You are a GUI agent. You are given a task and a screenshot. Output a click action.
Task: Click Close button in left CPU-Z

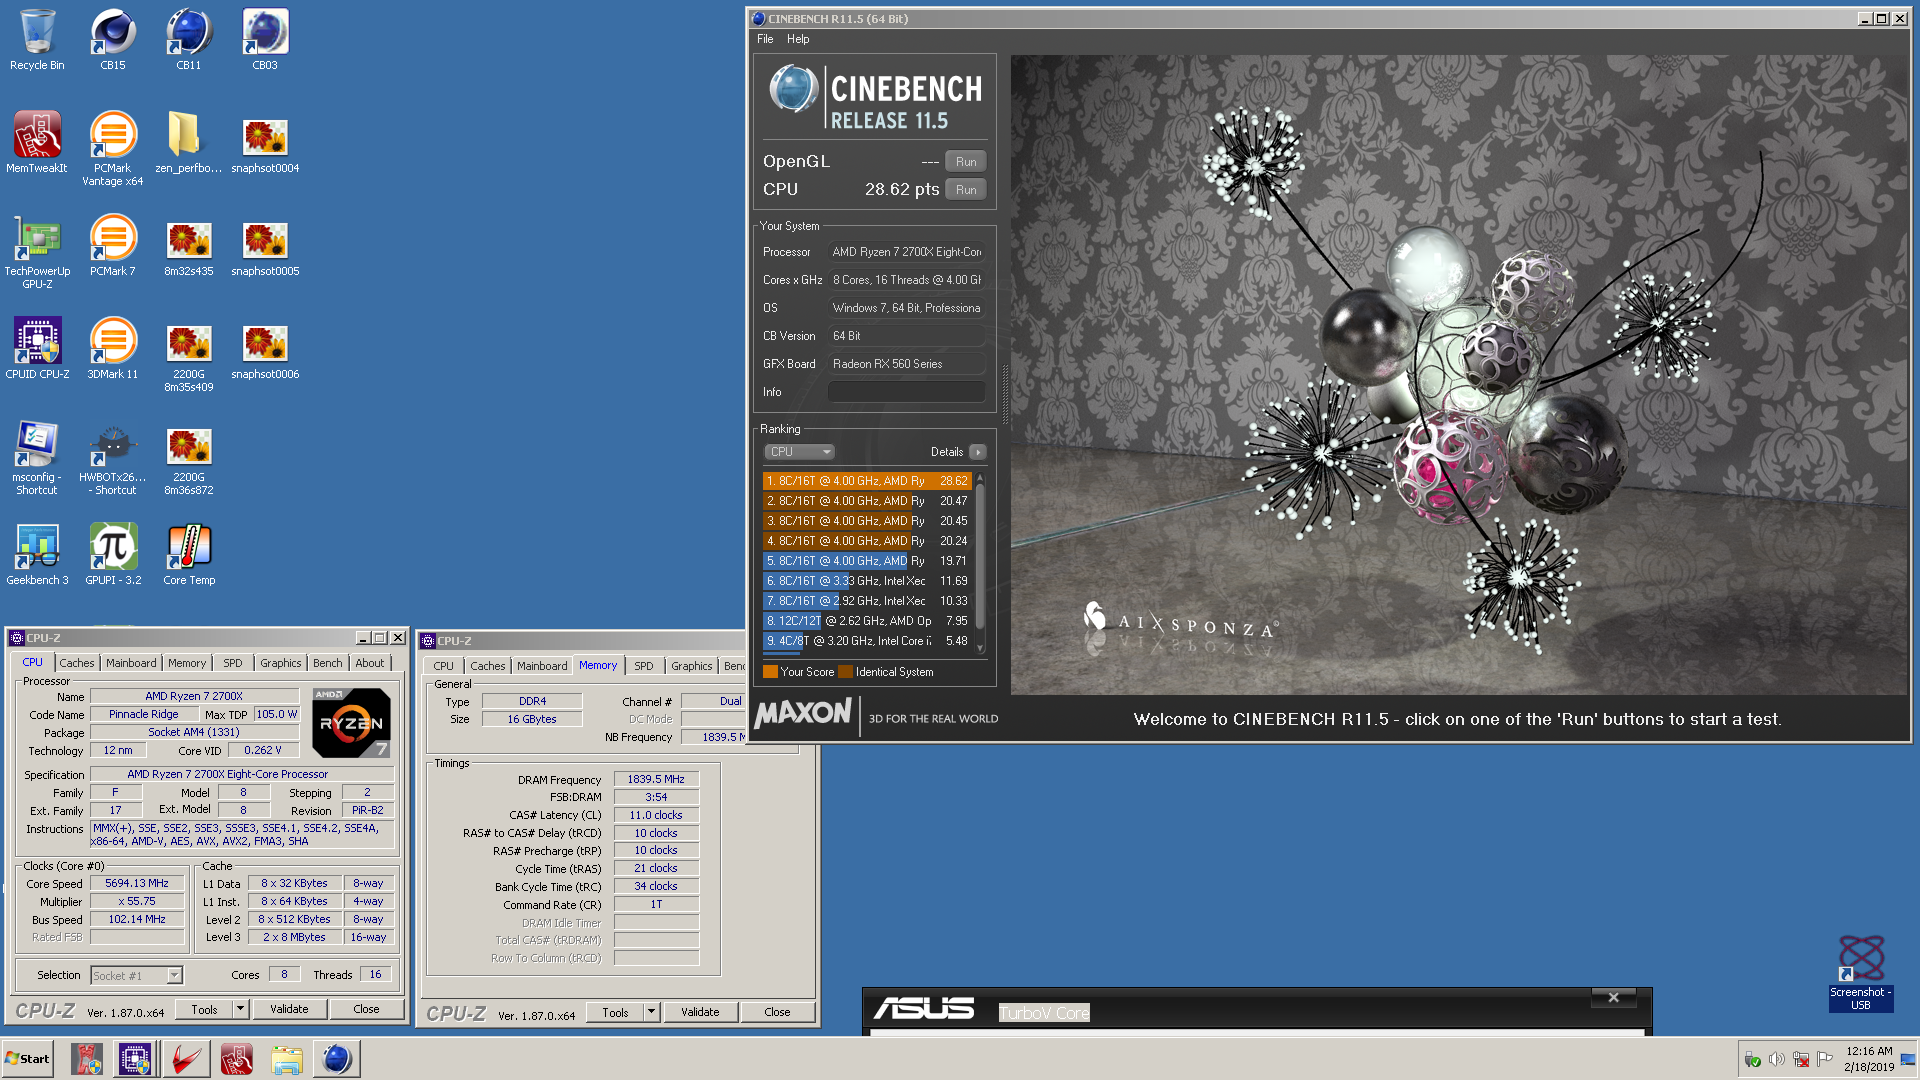(x=366, y=1009)
